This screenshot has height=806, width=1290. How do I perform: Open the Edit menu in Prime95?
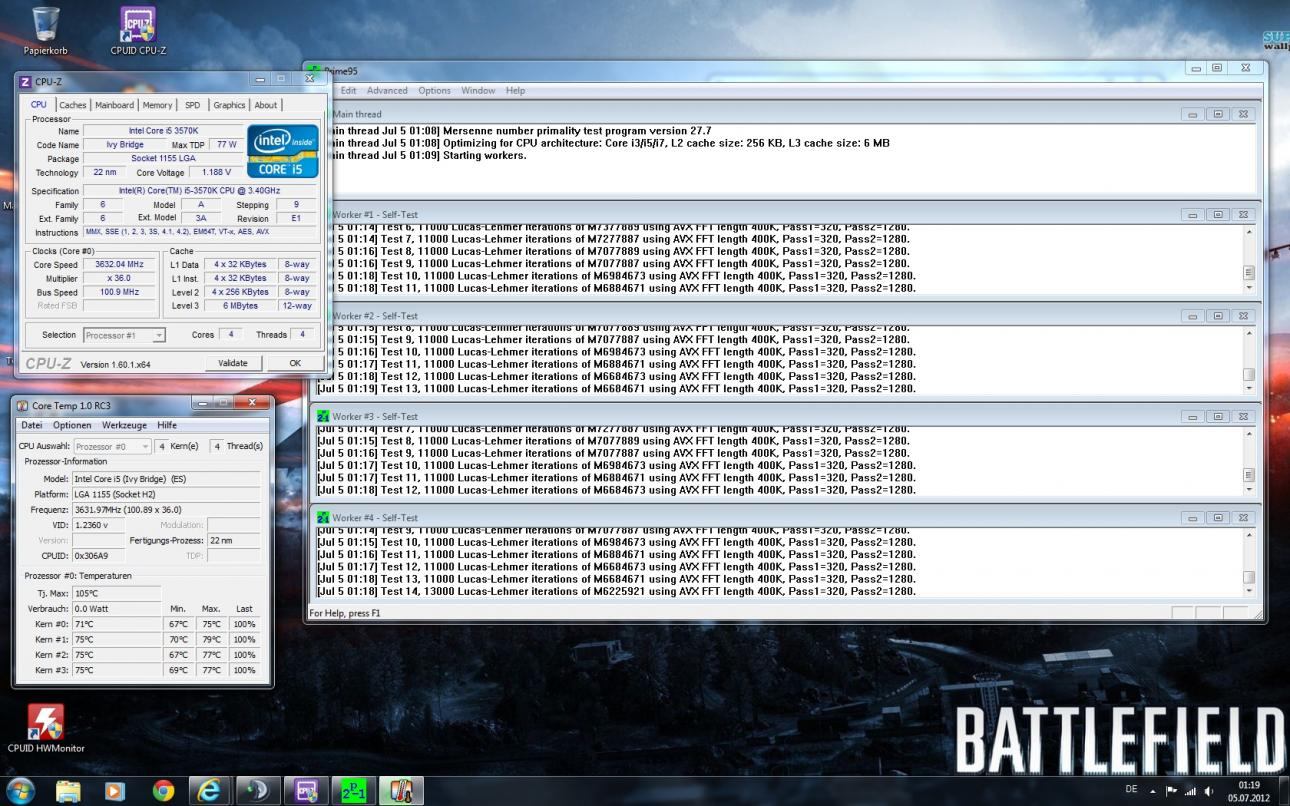[349, 91]
